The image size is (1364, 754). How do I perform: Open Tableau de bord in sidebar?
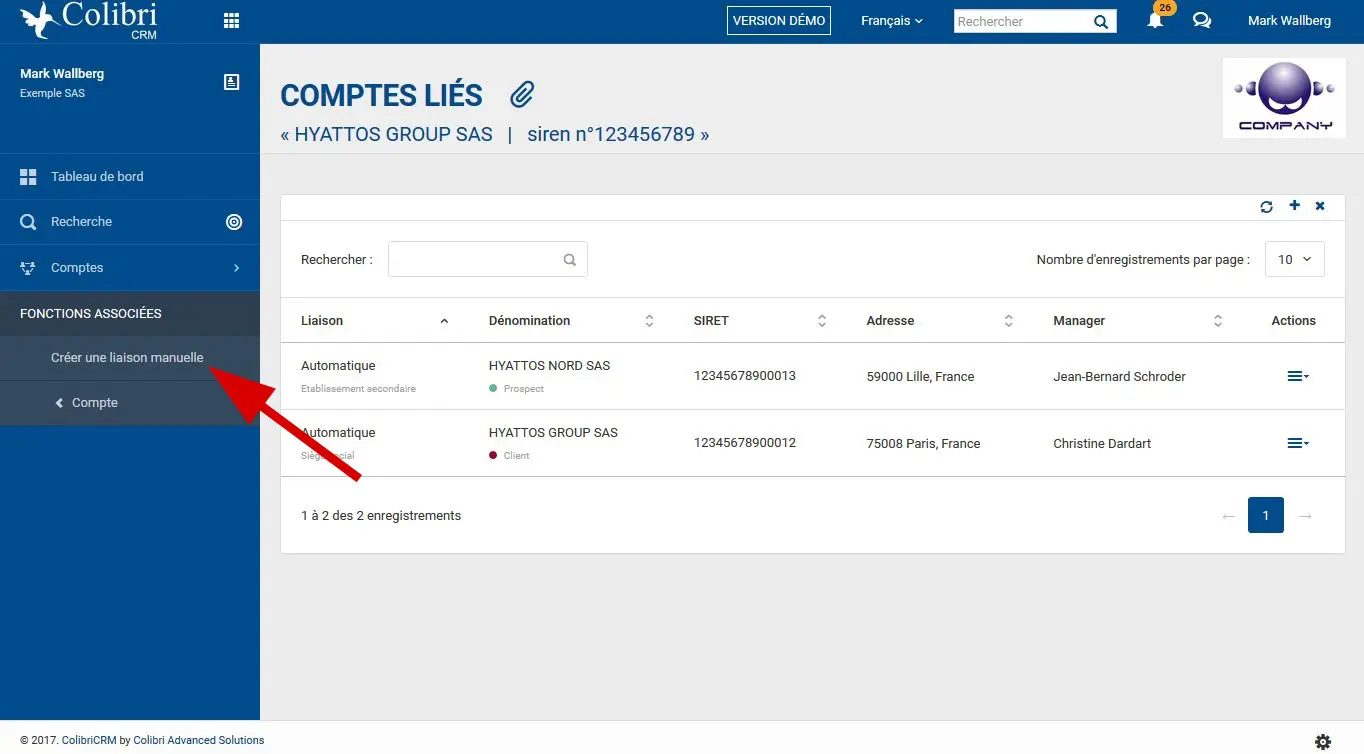[130, 177]
